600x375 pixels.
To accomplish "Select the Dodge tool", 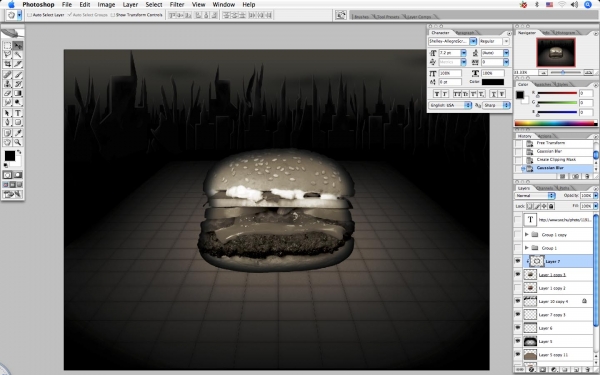I will [18, 102].
